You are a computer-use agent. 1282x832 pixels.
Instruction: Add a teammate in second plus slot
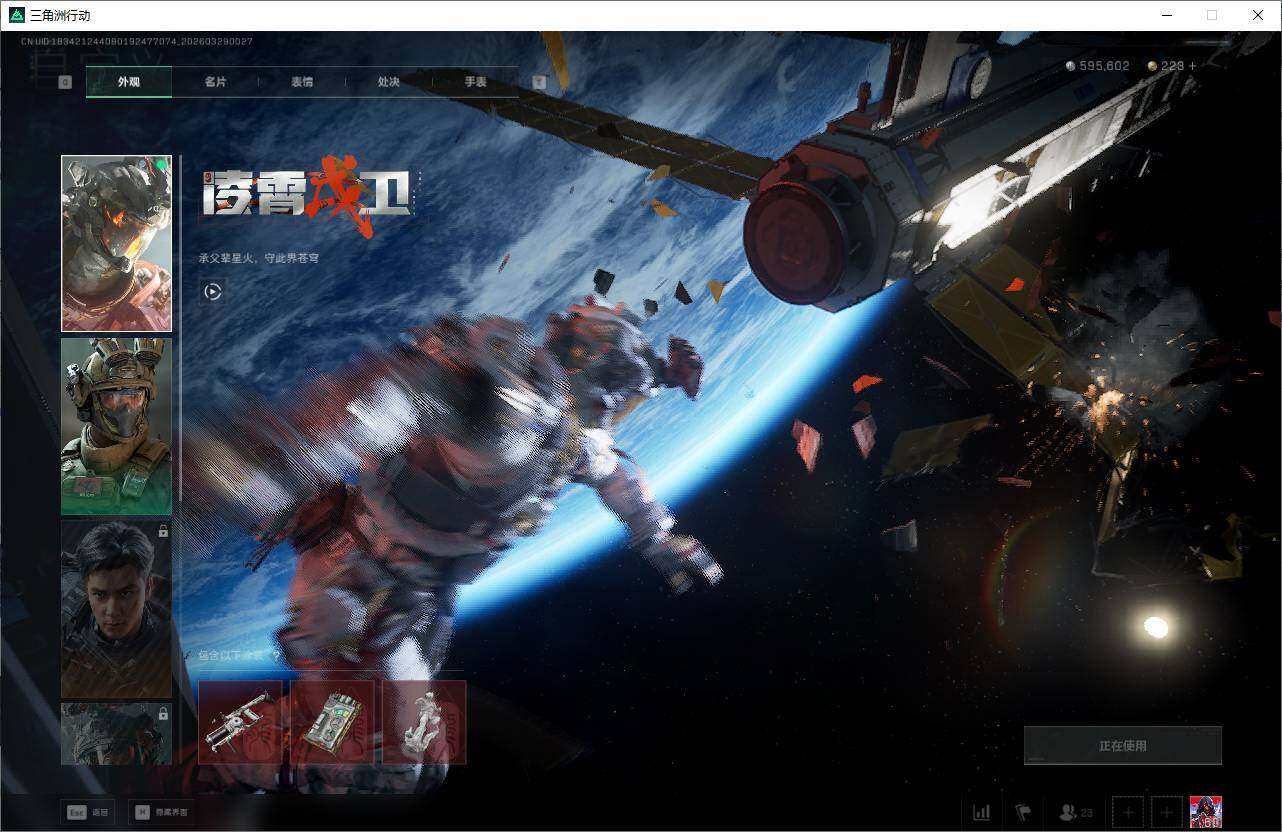pyautogui.click(x=1166, y=812)
